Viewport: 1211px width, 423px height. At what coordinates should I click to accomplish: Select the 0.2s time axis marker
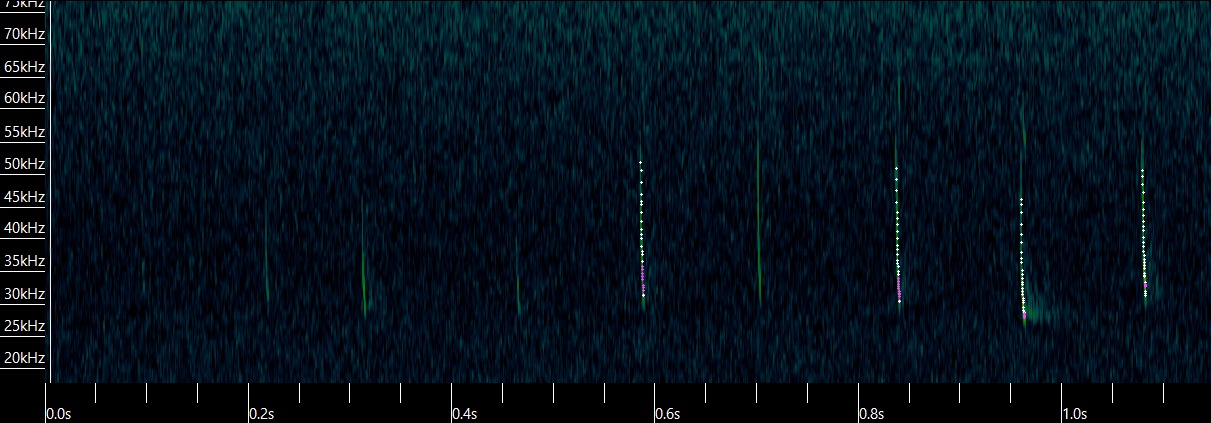click(x=262, y=413)
